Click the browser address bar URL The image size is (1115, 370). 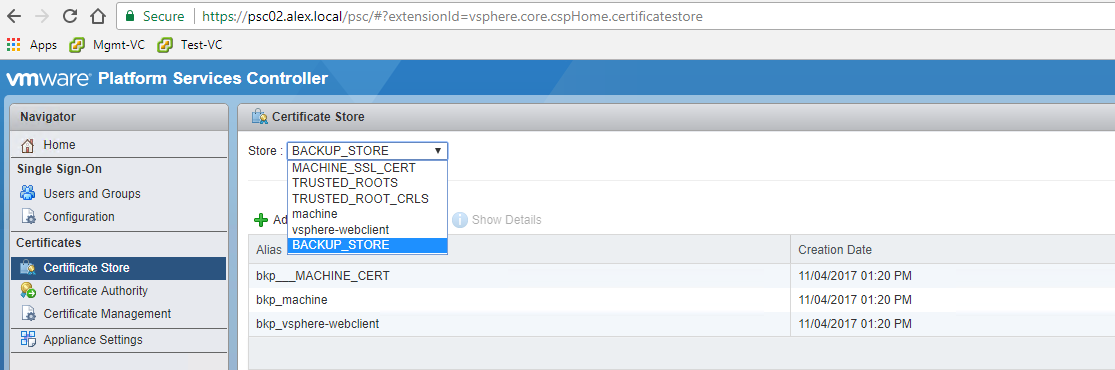[x=452, y=16]
